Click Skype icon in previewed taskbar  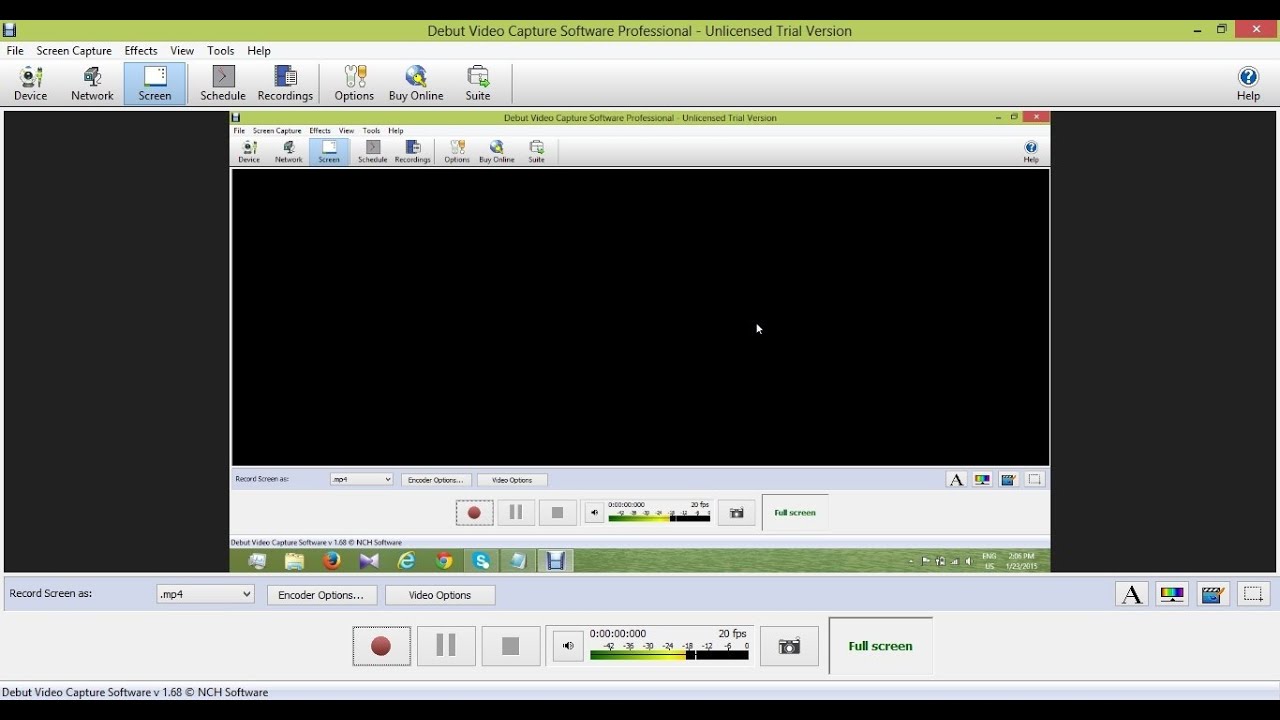[481, 561]
